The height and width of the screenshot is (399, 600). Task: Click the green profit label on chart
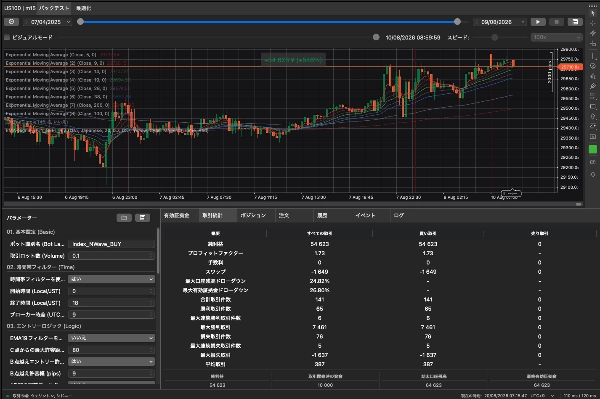click(293, 60)
